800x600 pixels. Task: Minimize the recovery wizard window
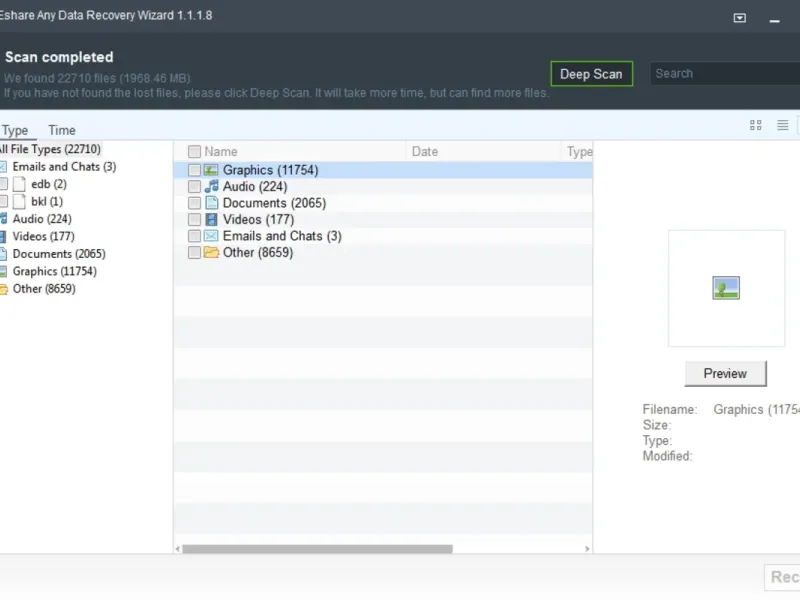(x=774, y=20)
